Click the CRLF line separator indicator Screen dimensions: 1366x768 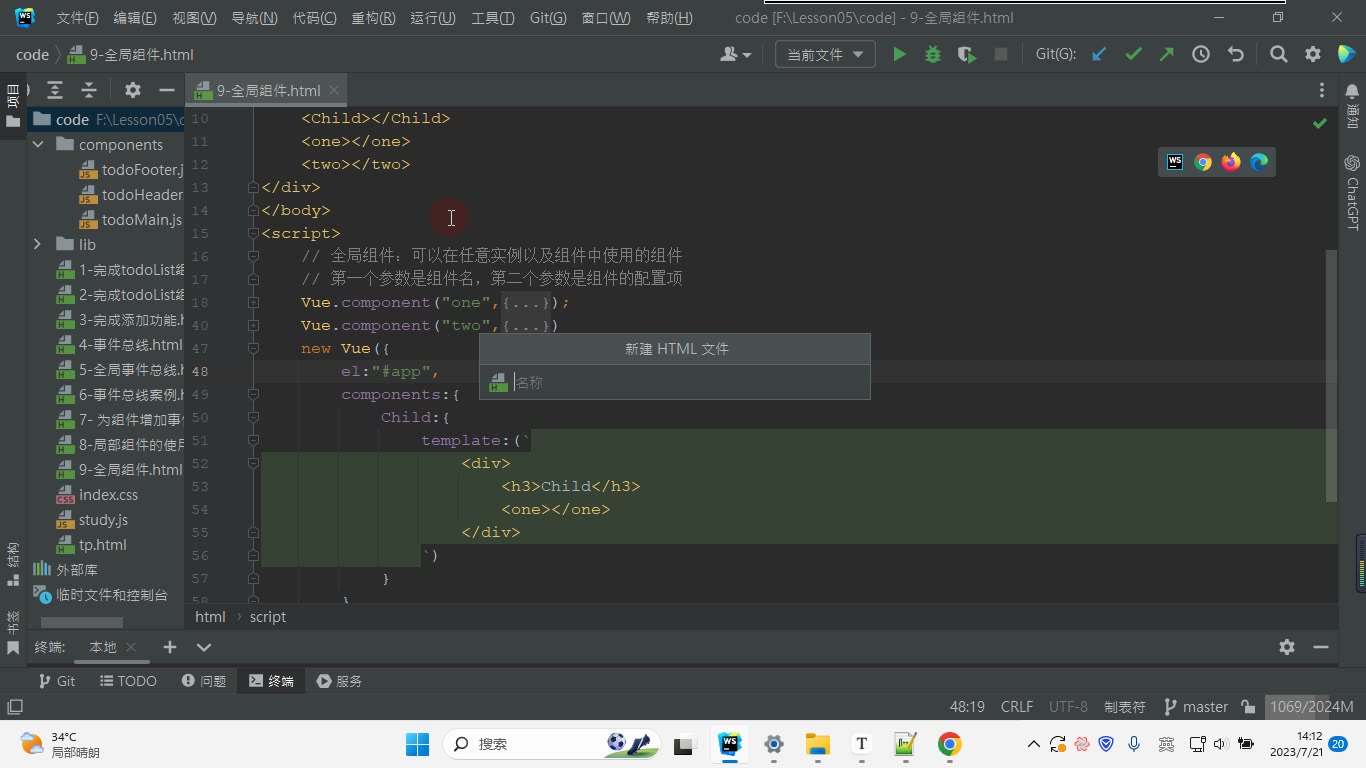(x=1017, y=707)
